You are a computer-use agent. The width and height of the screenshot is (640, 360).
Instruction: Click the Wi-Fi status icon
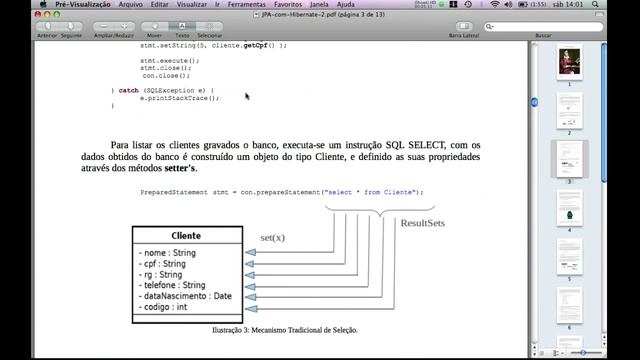[x=495, y=4]
